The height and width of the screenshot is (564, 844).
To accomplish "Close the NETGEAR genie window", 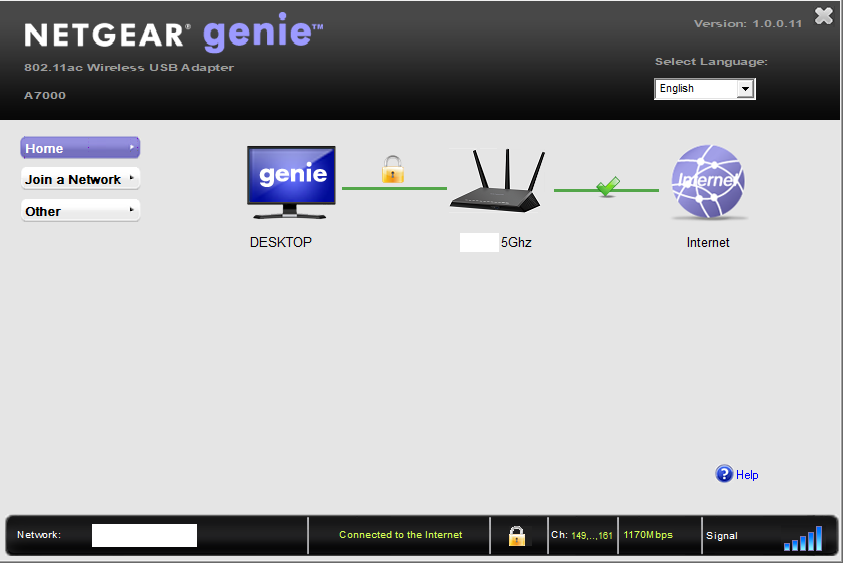I will [x=824, y=16].
